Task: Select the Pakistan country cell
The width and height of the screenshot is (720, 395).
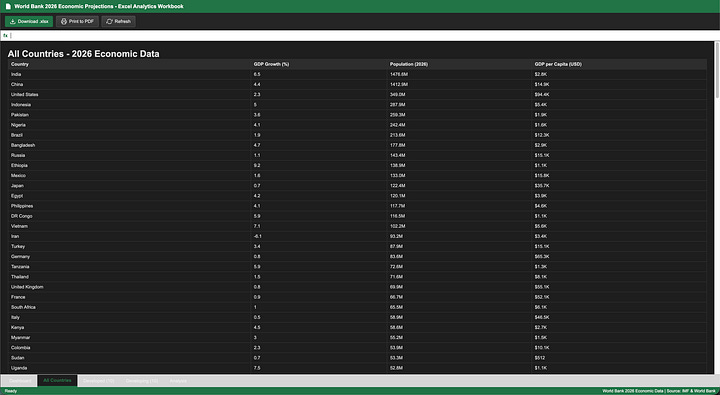Action: click(129, 115)
